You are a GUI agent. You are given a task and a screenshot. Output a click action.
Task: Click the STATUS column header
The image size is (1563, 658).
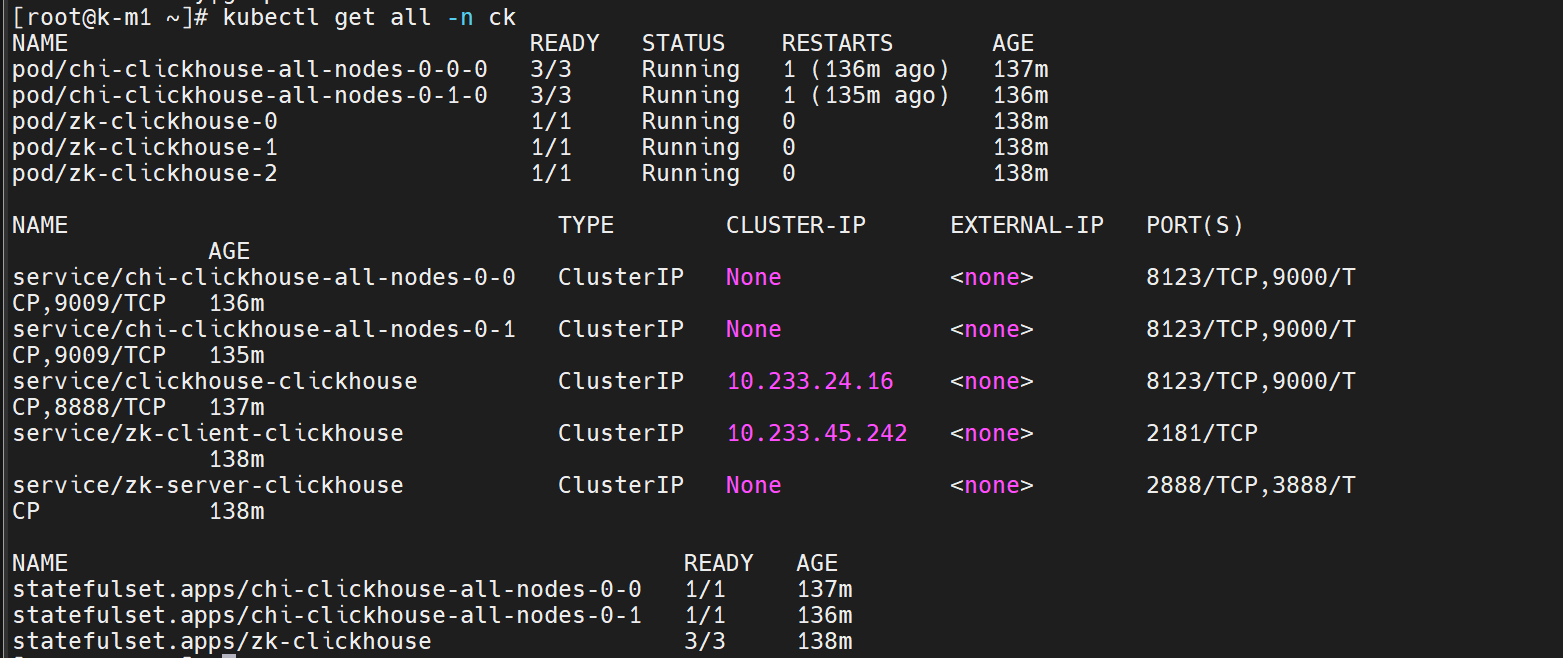[683, 43]
